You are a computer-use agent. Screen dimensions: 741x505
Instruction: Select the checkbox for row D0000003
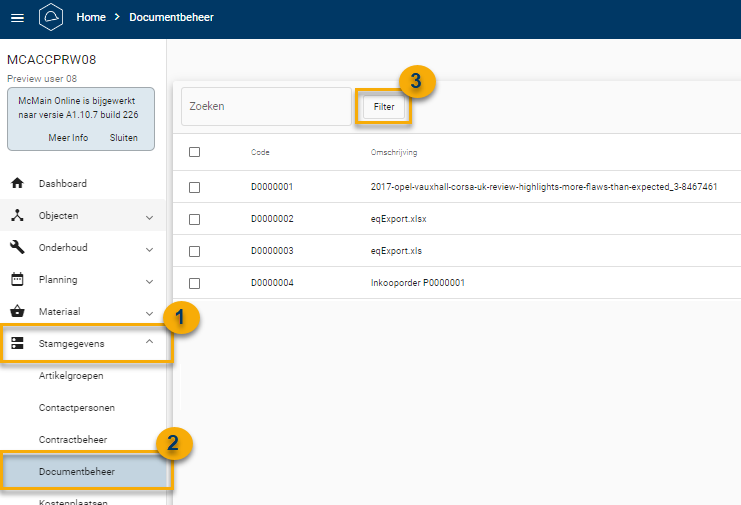click(195, 251)
